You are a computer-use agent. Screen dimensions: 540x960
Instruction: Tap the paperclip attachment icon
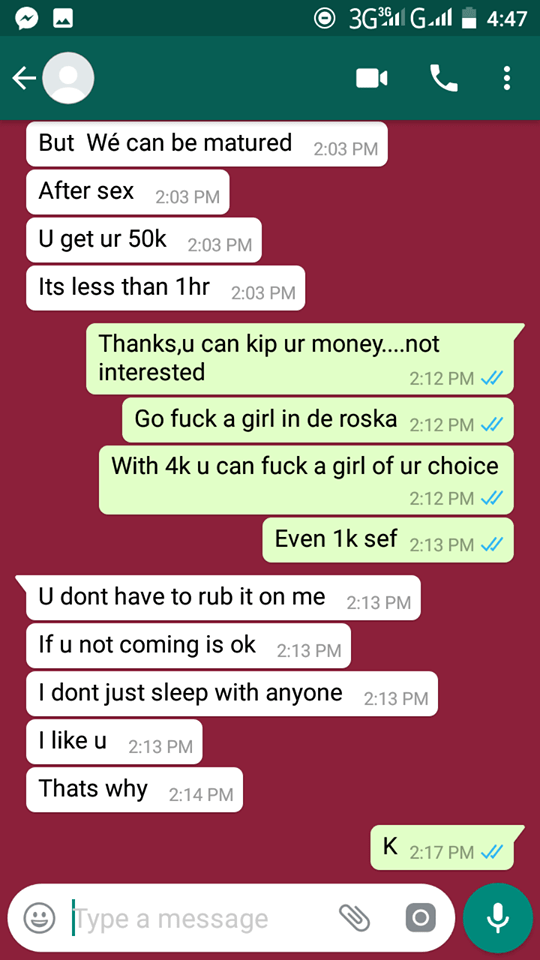(355, 917)
